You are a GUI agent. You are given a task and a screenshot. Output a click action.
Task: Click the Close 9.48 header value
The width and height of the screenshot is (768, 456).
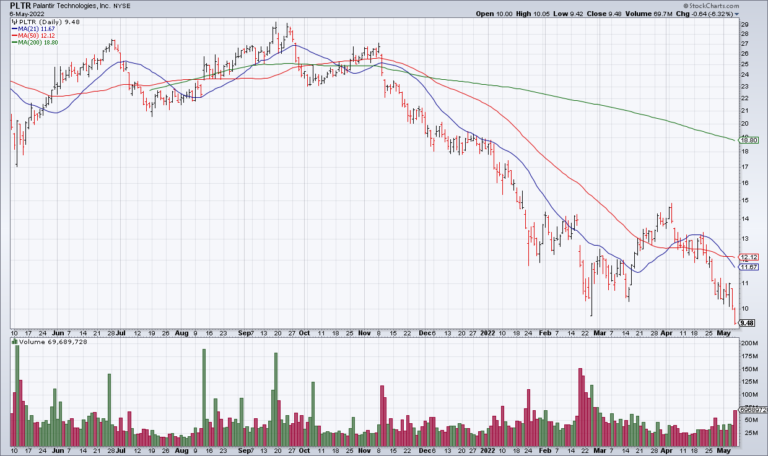coord(604,14)
